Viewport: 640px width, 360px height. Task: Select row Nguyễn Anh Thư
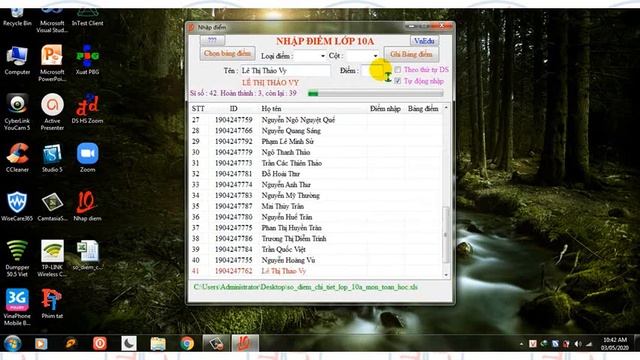[316, 185]
